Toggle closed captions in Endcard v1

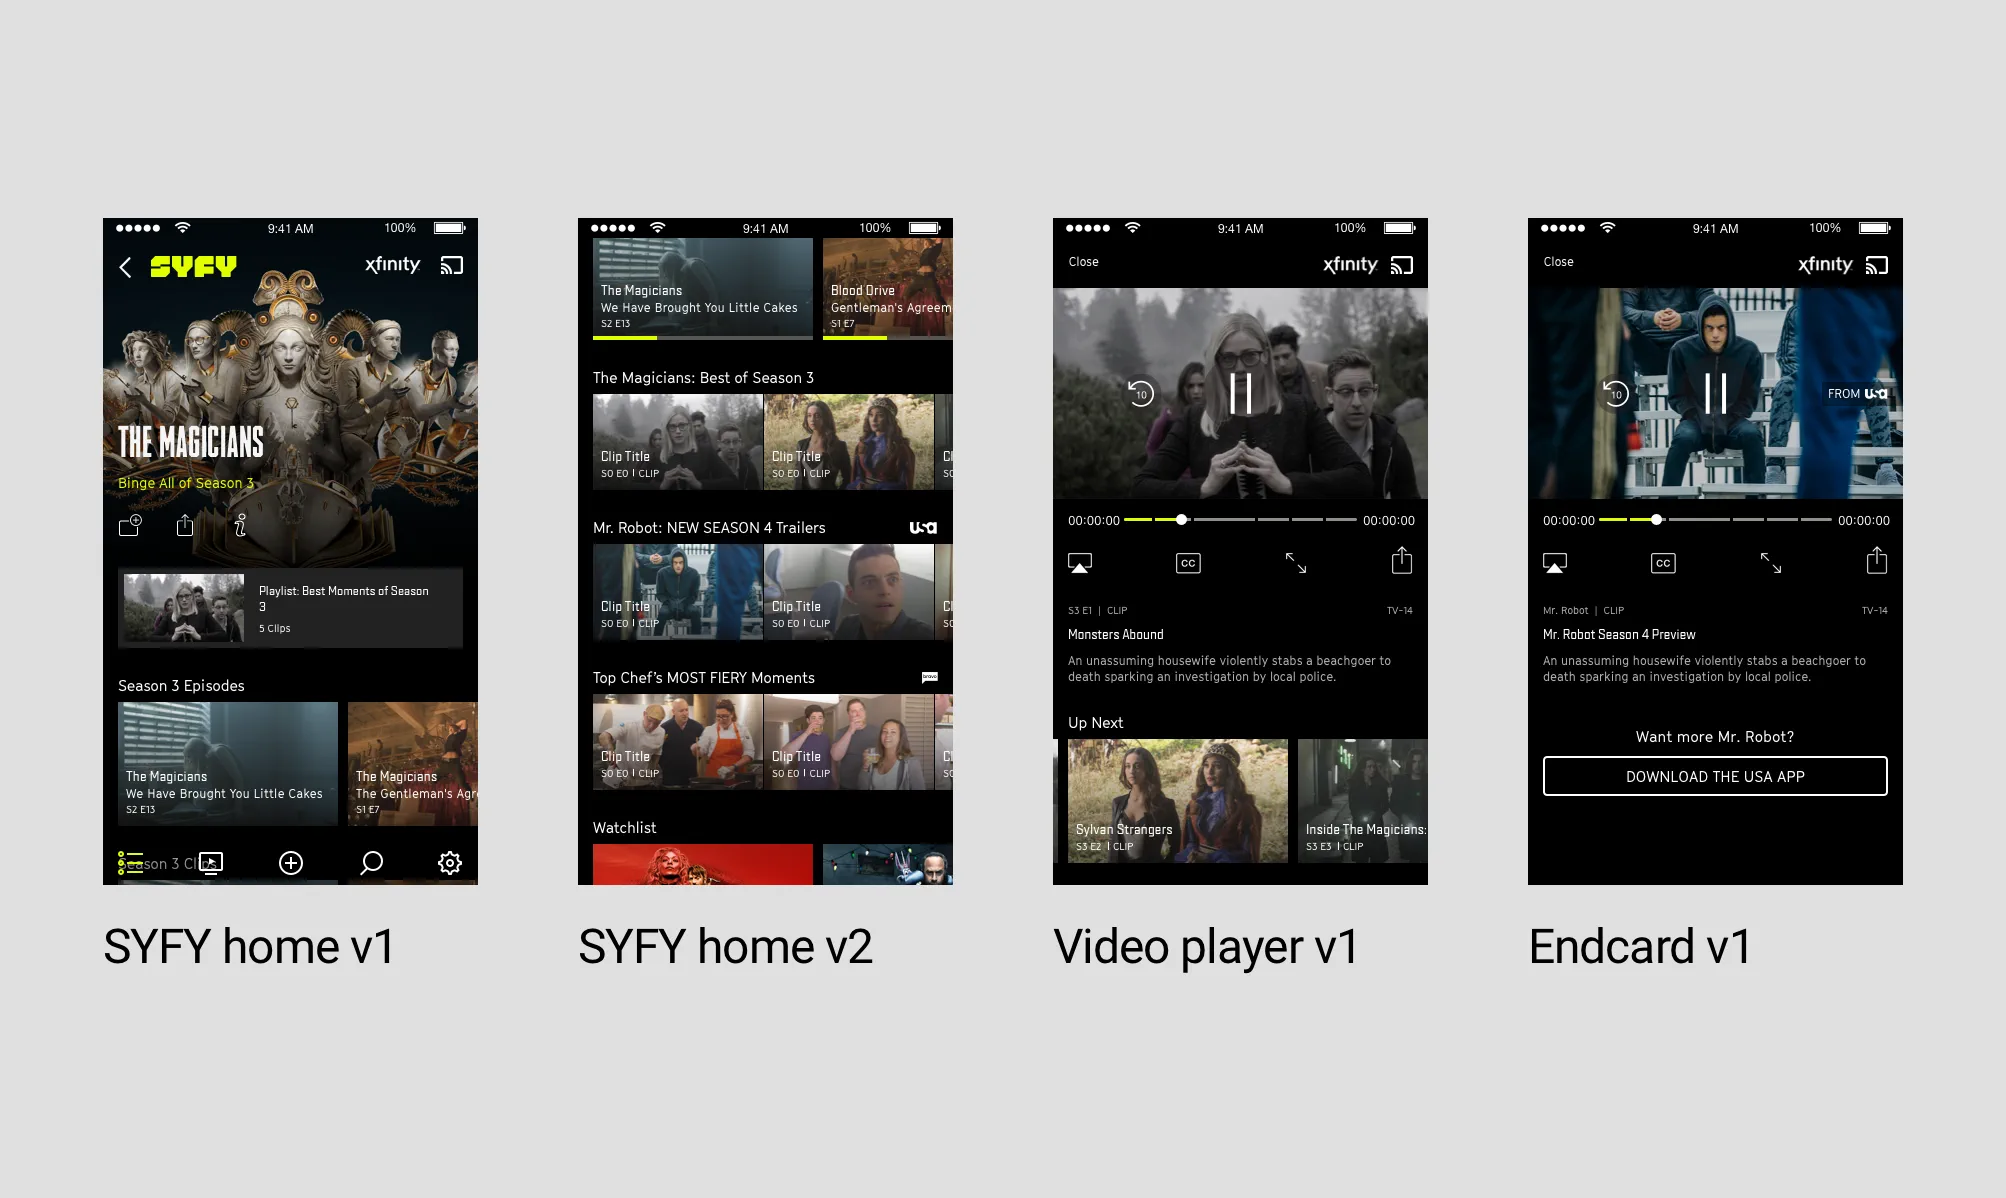1663,563
